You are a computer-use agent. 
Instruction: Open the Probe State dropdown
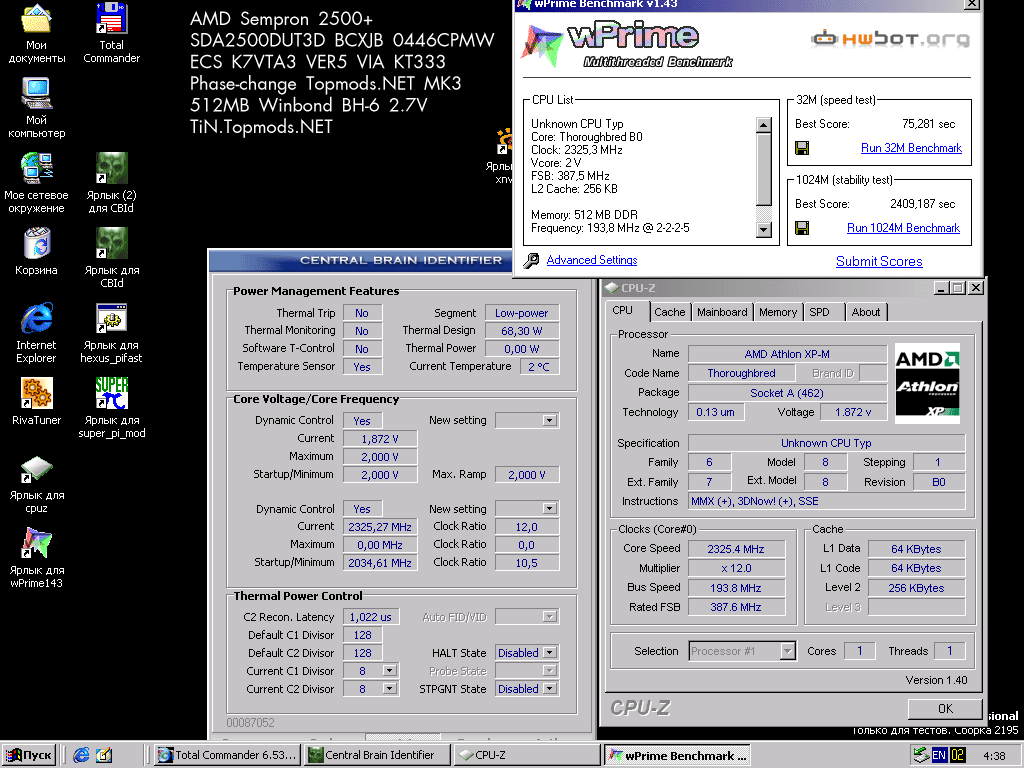coord(550,671)
